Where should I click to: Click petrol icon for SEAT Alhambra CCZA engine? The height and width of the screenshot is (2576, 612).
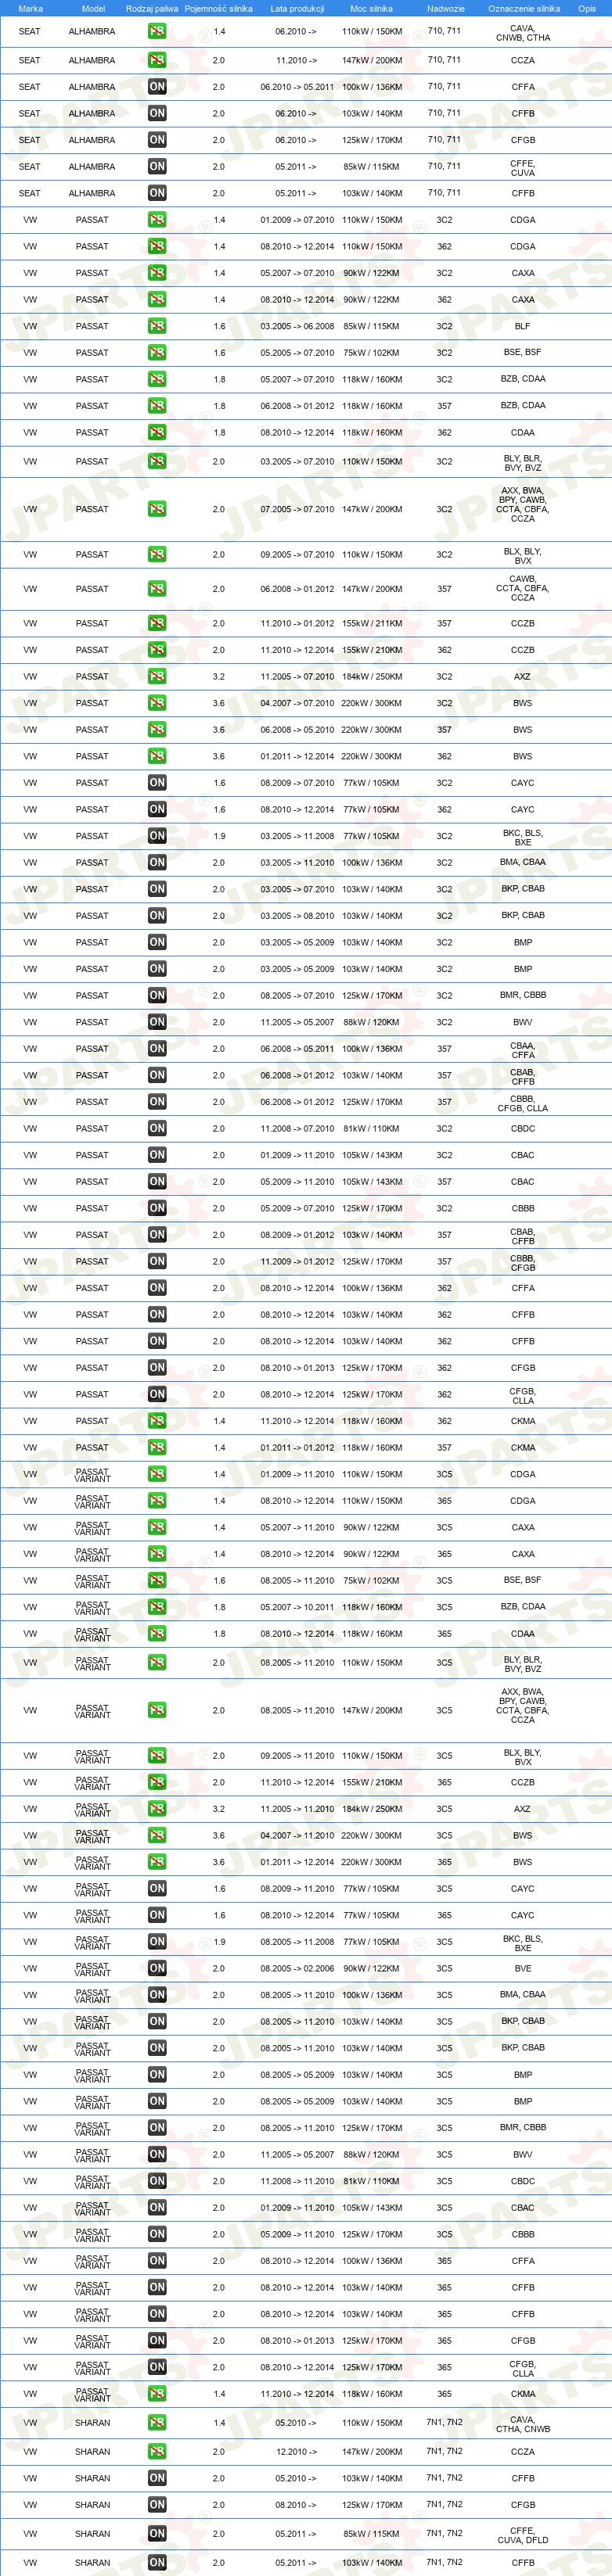(x=157, y=60)
